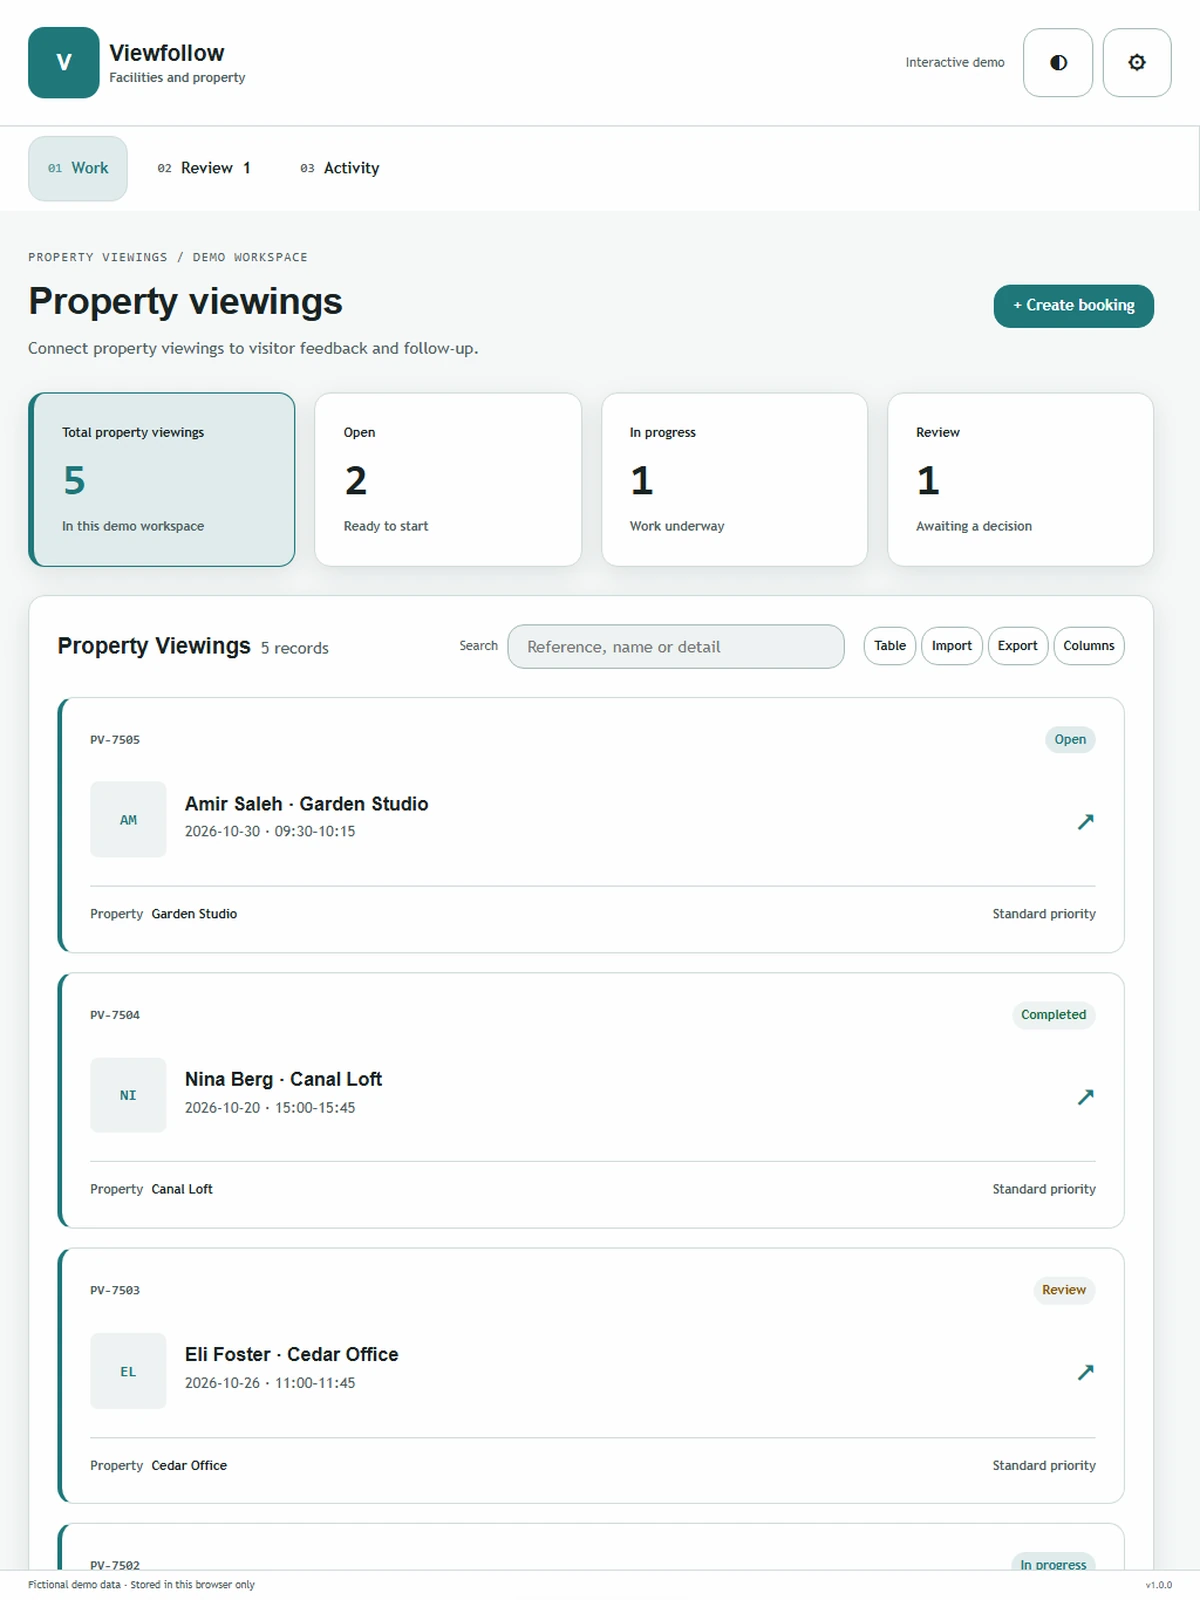Filter by the Review stat card
Screen dimensions: 1200x1600
tap(1020, 479)
